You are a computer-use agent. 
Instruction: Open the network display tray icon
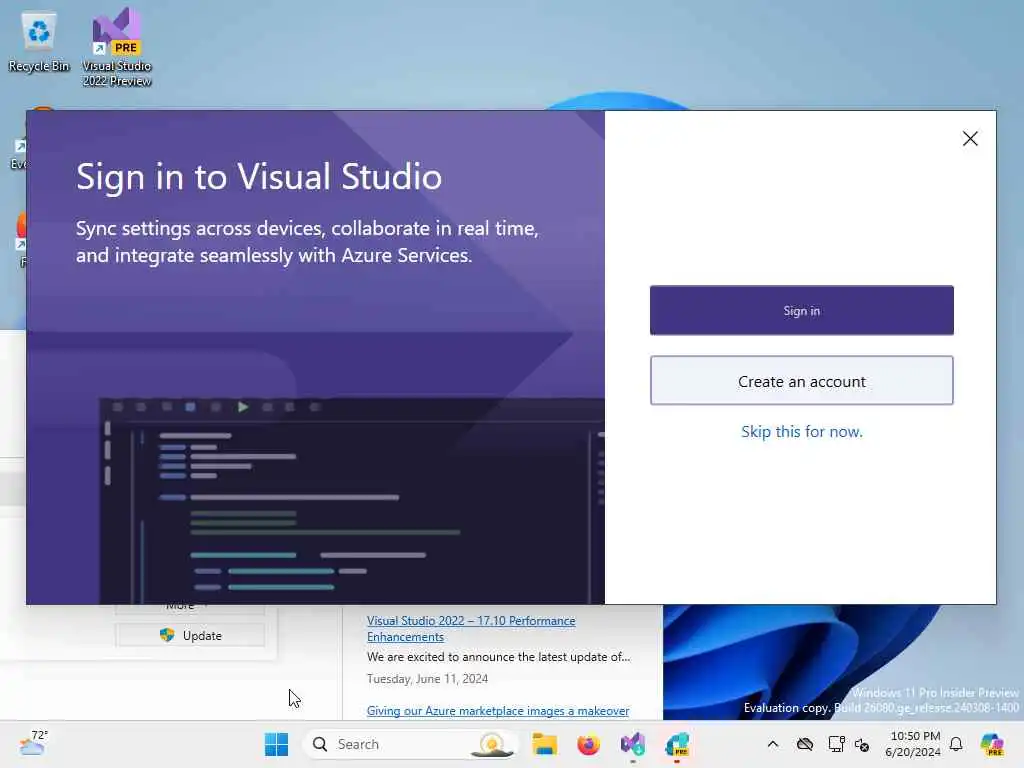click(x=837, y=744)
